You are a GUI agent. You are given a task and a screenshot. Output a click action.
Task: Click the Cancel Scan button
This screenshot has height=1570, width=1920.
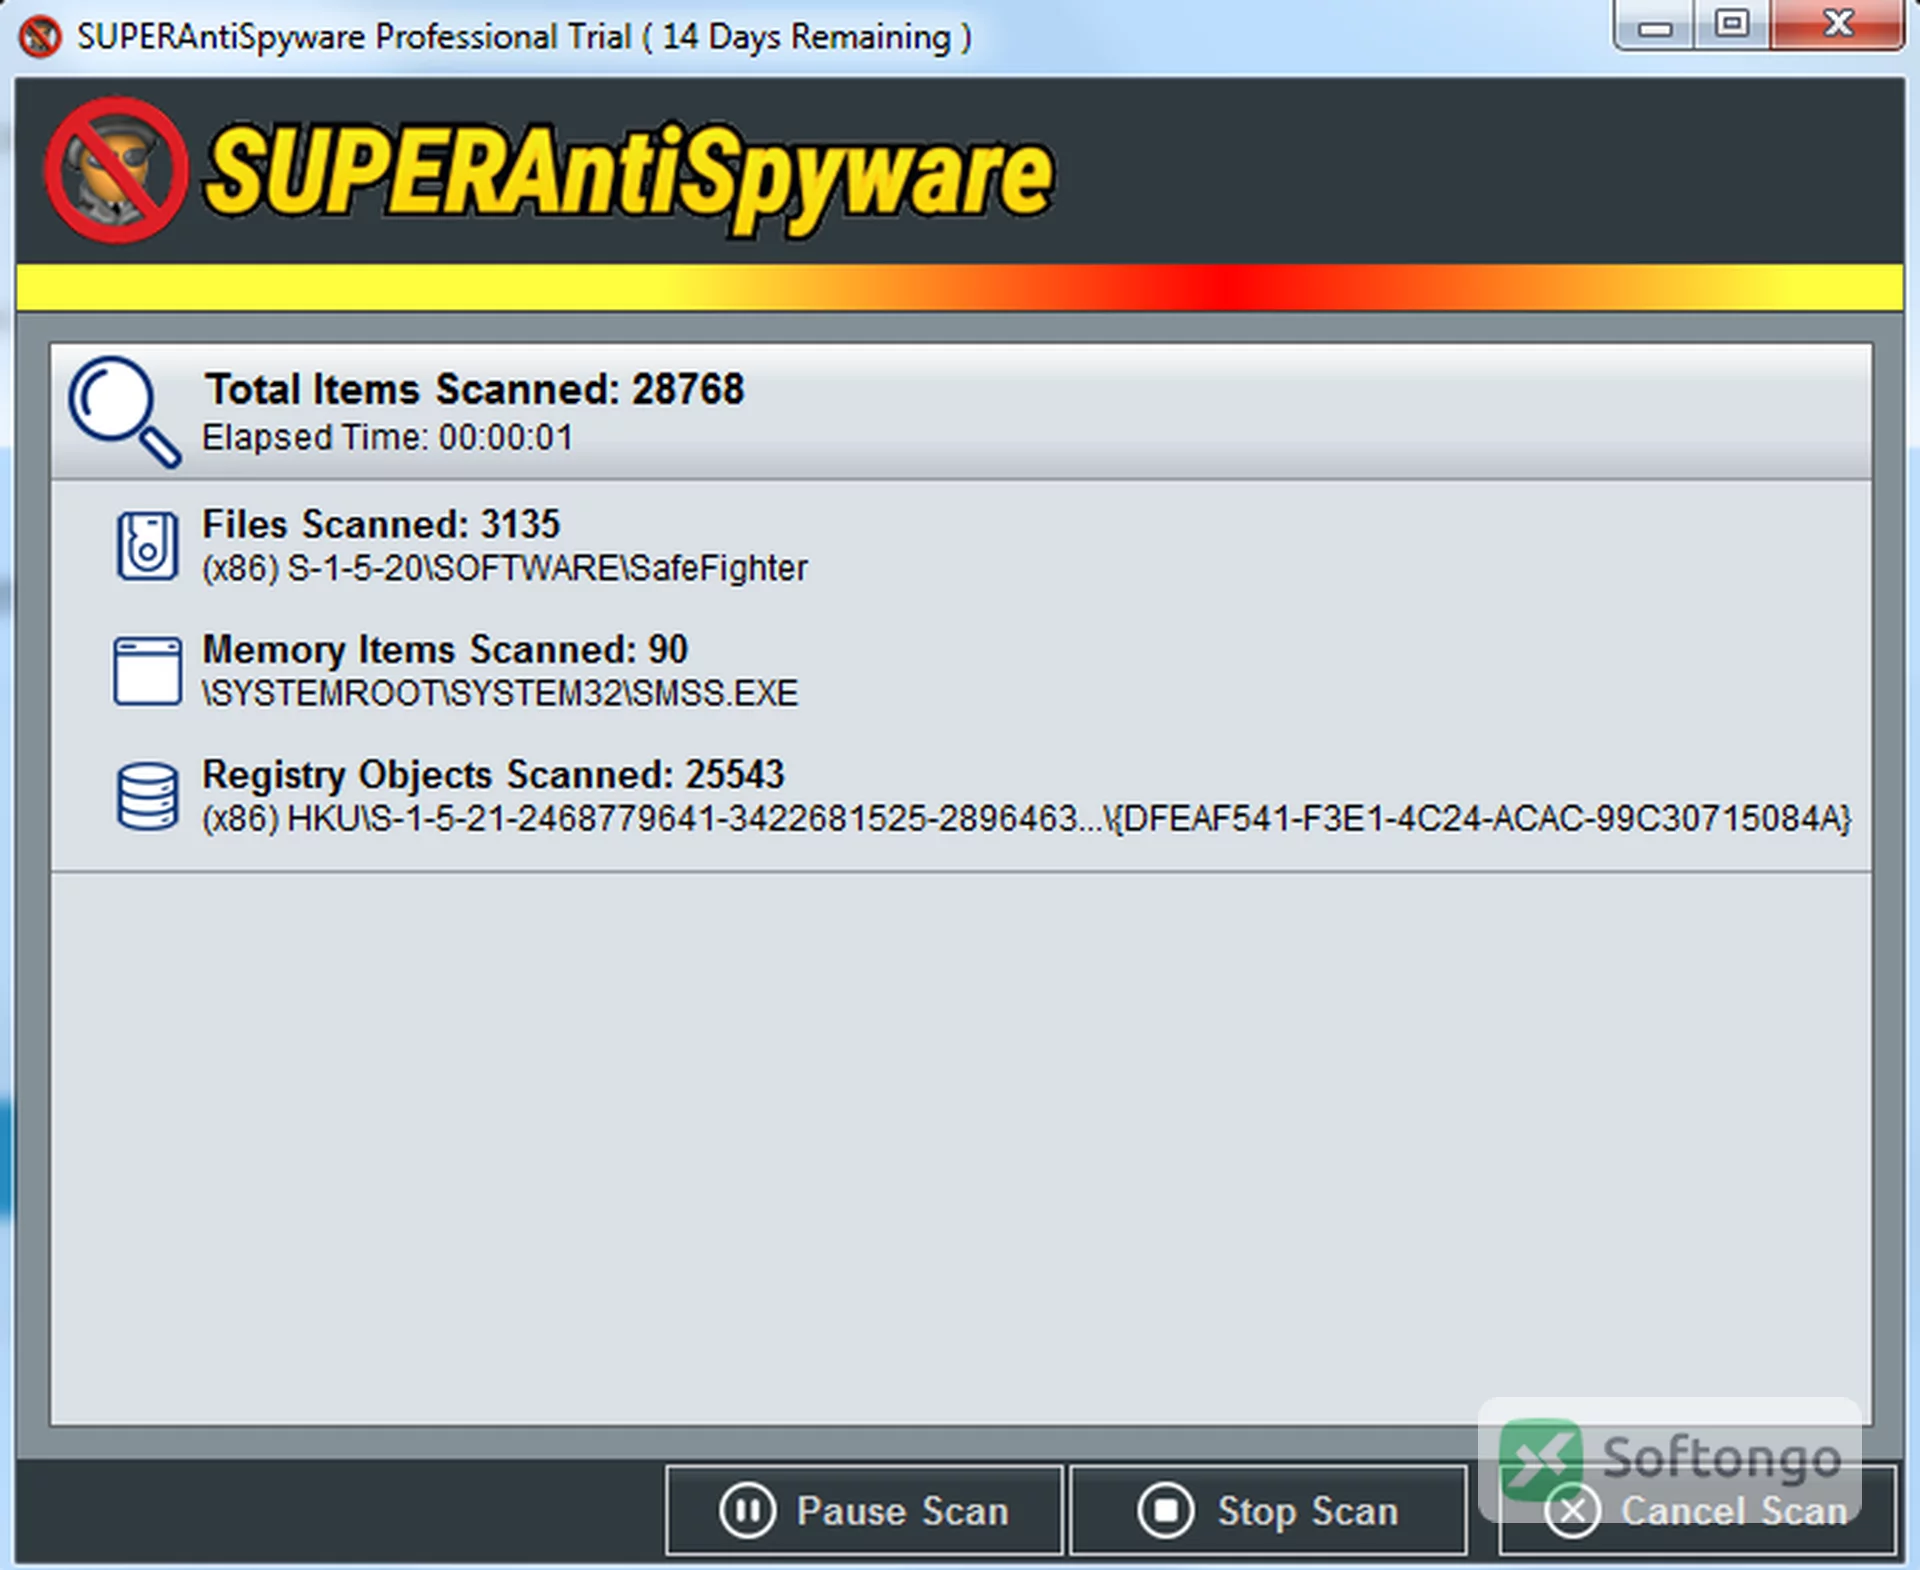coord(1698,1510)
